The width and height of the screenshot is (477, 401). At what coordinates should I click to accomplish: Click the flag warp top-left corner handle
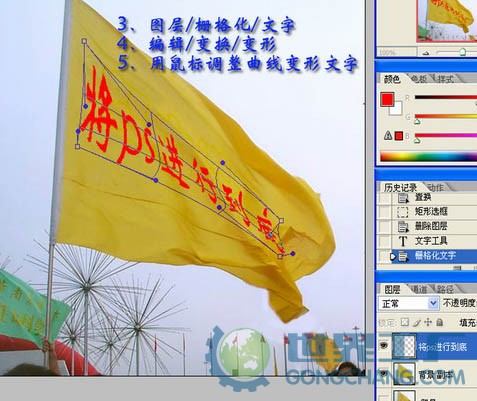[x=84, y=41]
